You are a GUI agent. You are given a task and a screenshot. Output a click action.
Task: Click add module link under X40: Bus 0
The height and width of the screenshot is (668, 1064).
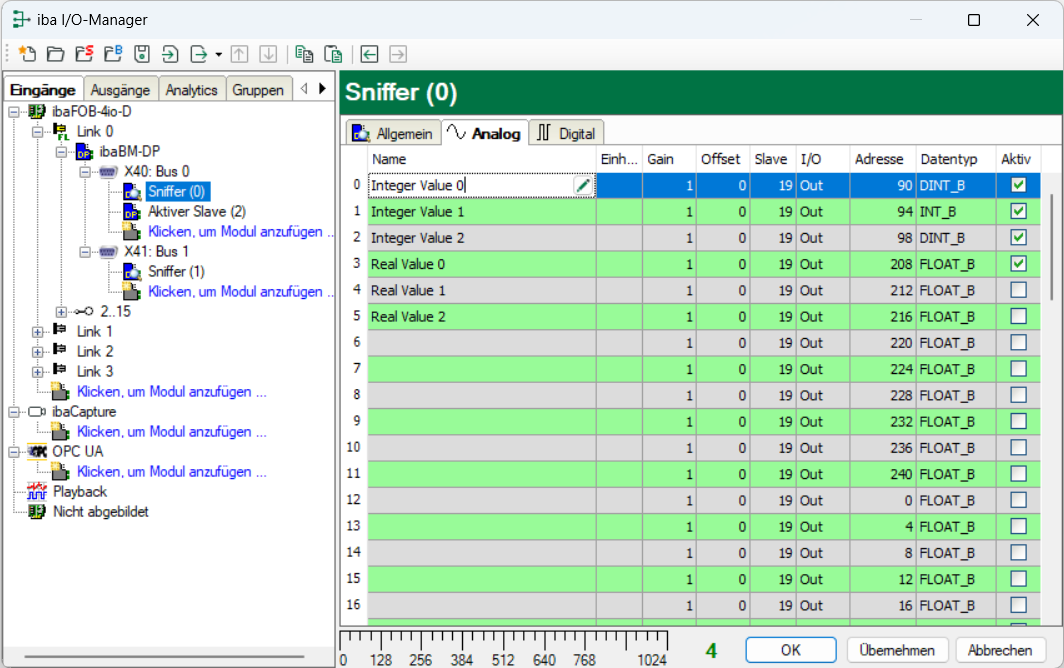239,231
